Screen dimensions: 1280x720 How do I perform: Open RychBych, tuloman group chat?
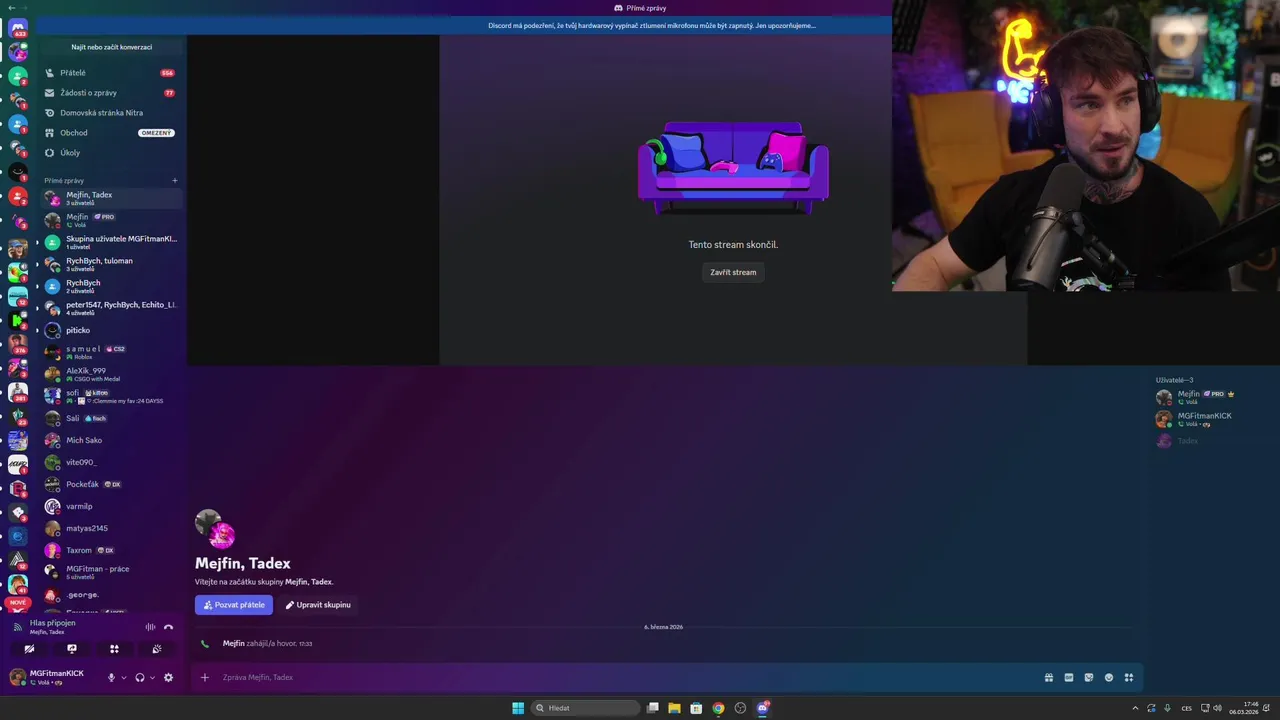(111, 264)
